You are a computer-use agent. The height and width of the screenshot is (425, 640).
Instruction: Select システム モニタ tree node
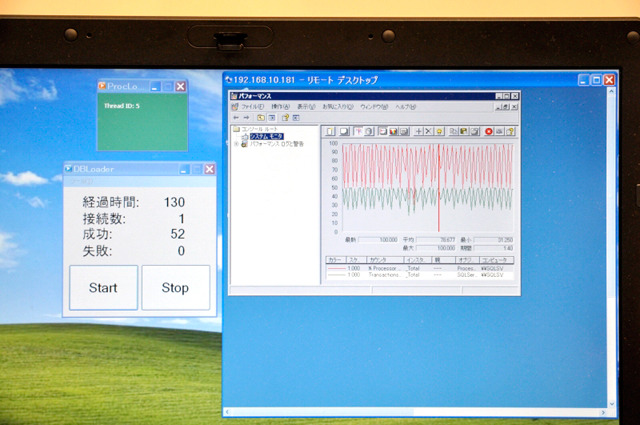[266, 136]
